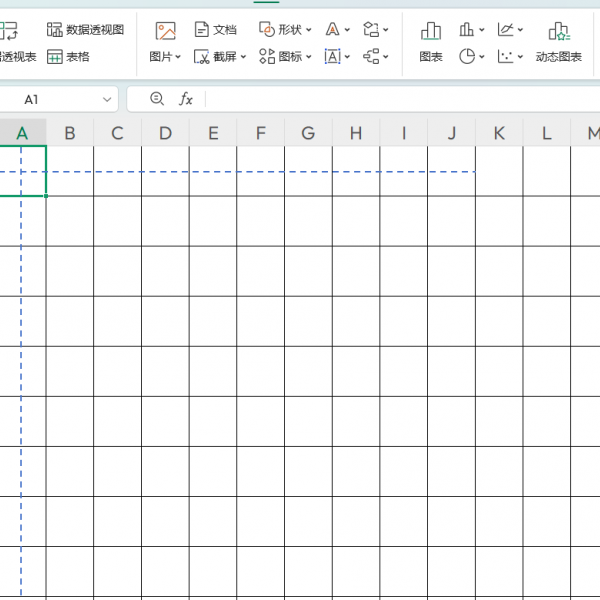600x600 pixels.
Task: Click the 图片 picture icon
Action: tap(165, 31)
